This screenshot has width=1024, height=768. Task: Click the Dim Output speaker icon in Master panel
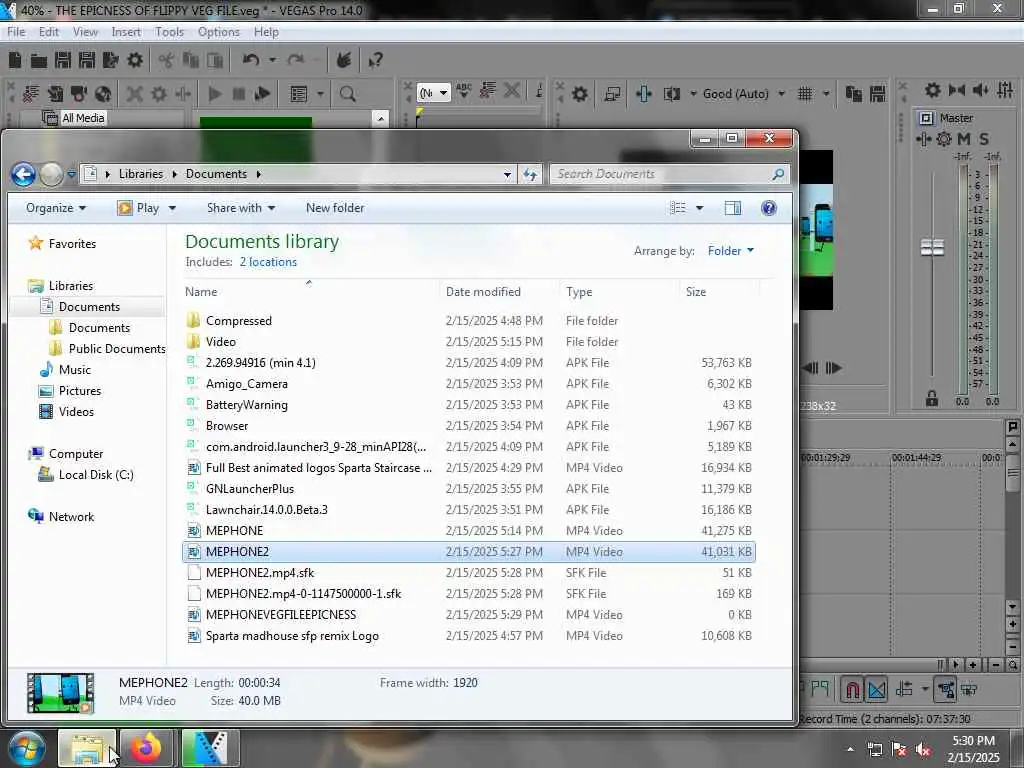(x=981, y=89)
